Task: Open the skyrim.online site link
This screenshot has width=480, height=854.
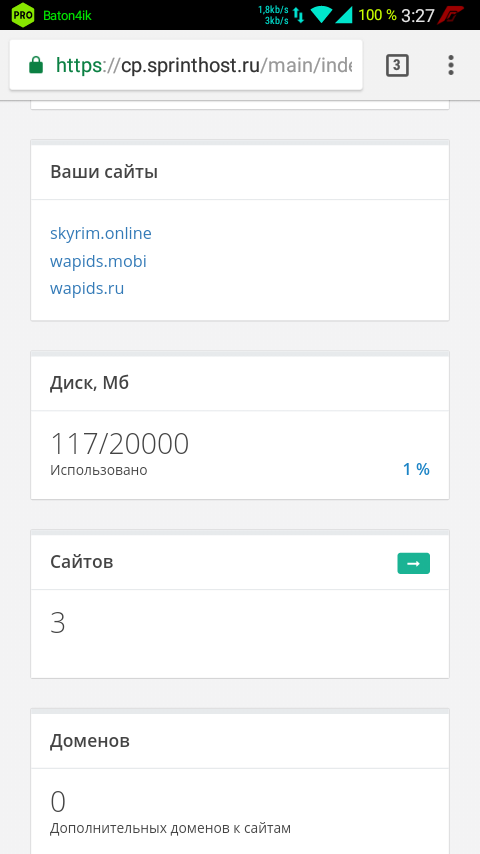Action: click(x=101, y=234)
